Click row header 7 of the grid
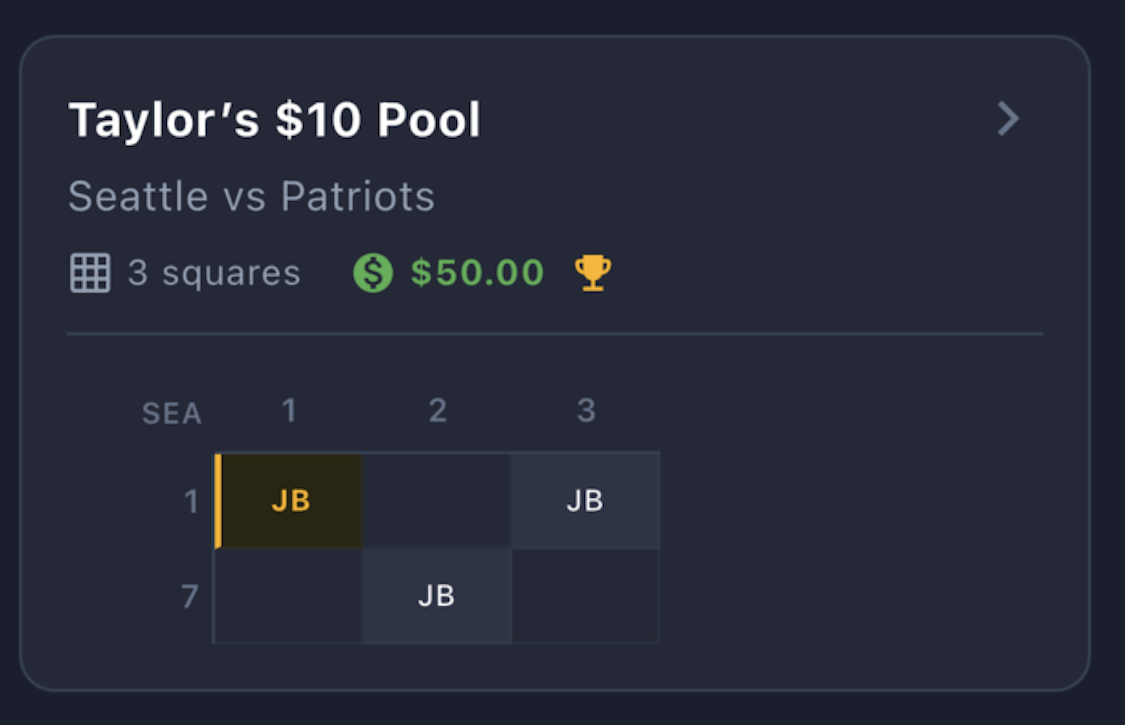The height and width of the screenshot is (725, 1125). pos(190,597)
